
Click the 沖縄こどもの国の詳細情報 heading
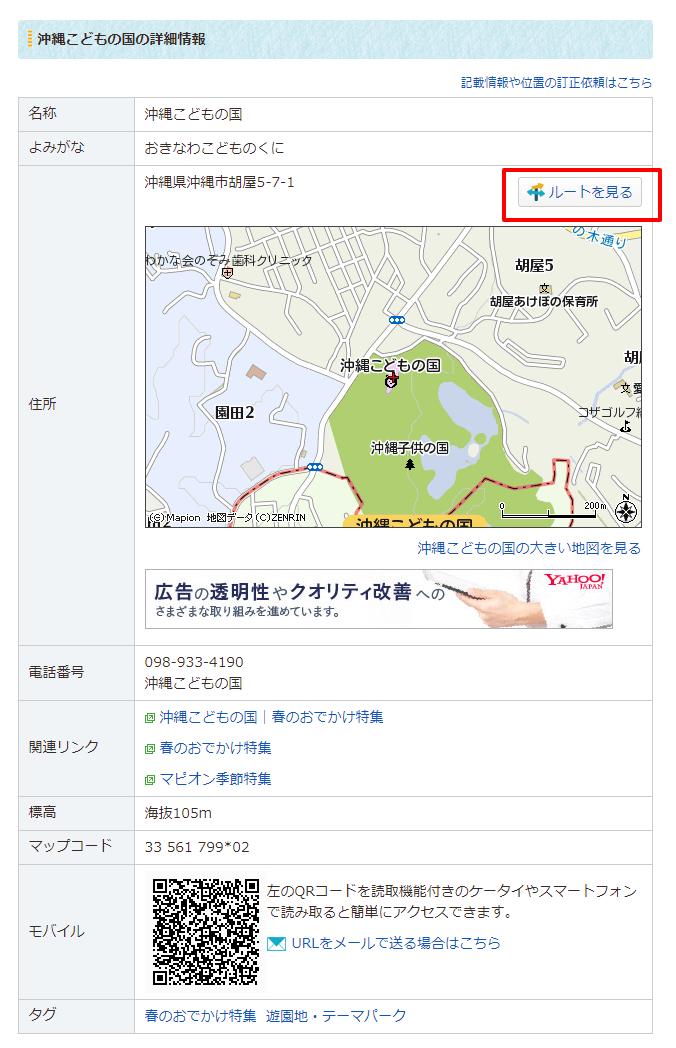click(x=122, y=39)
